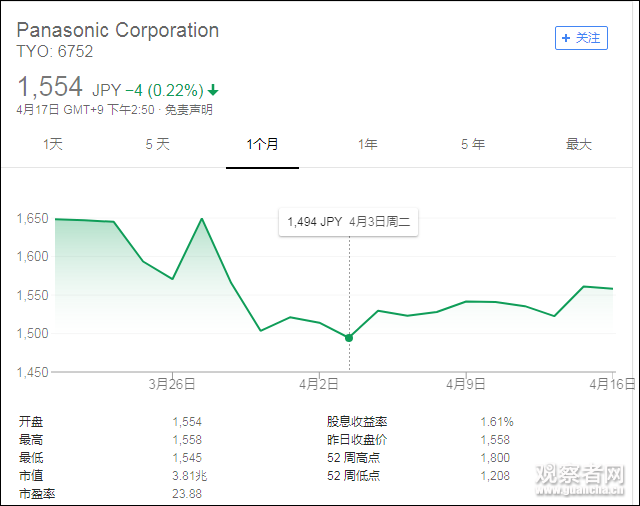Click the 市值 value 3.81兆

click(x=190, y=475)
